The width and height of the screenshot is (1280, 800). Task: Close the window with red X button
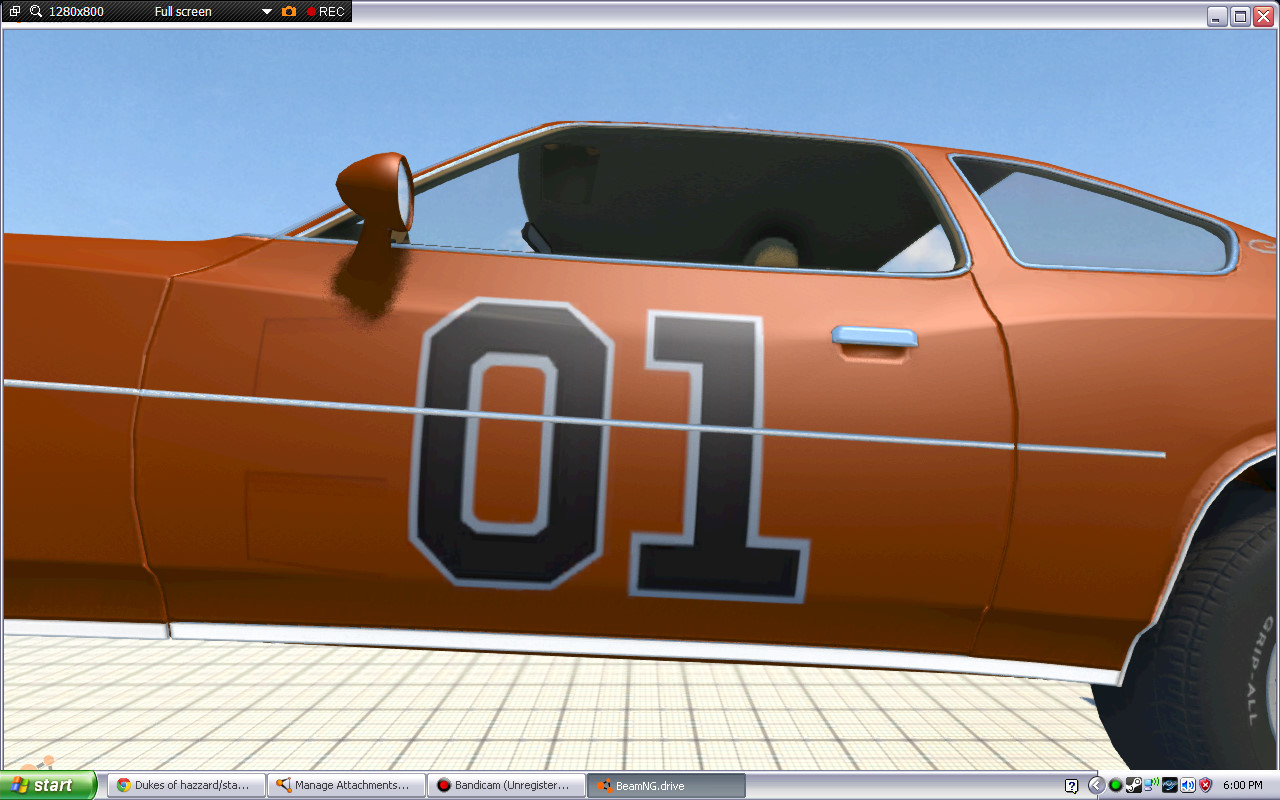click(x=1264, y=15)
